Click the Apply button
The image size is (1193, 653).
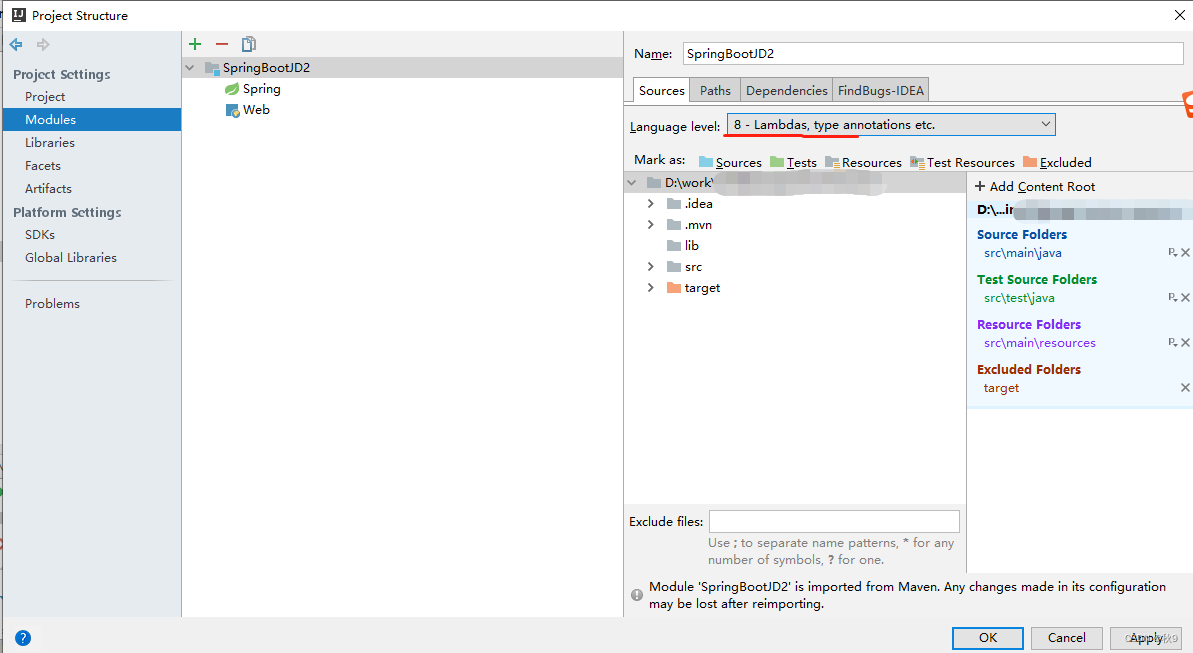click(1146, 638)
